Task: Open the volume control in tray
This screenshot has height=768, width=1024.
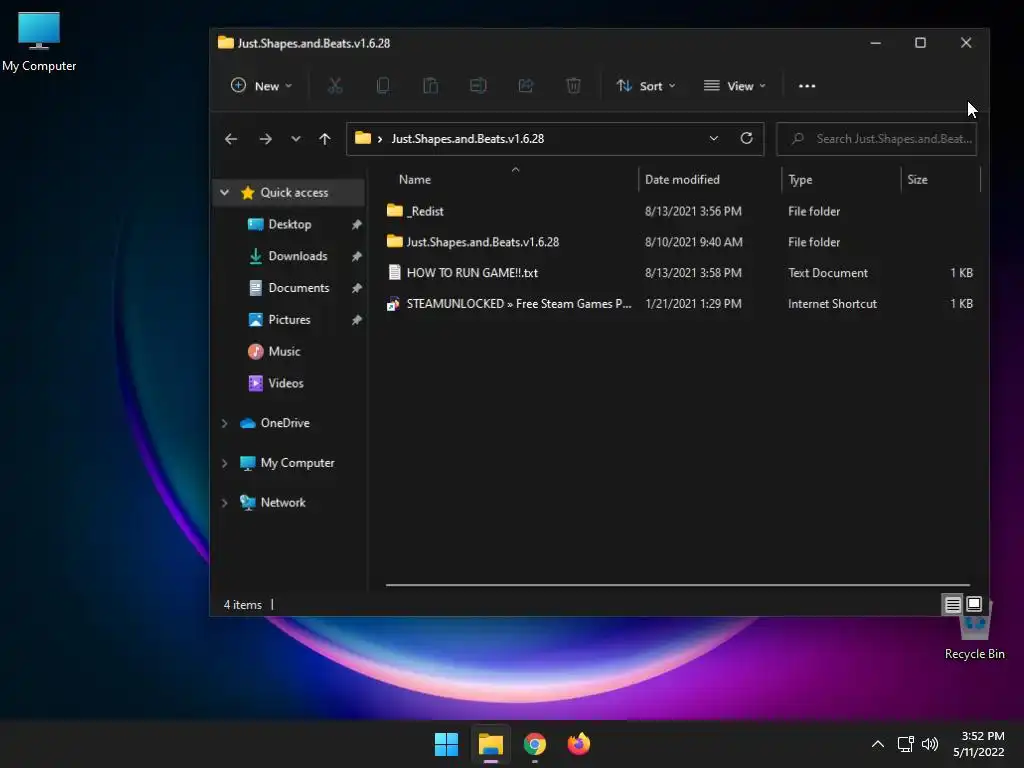Action: tap(930, 744)
